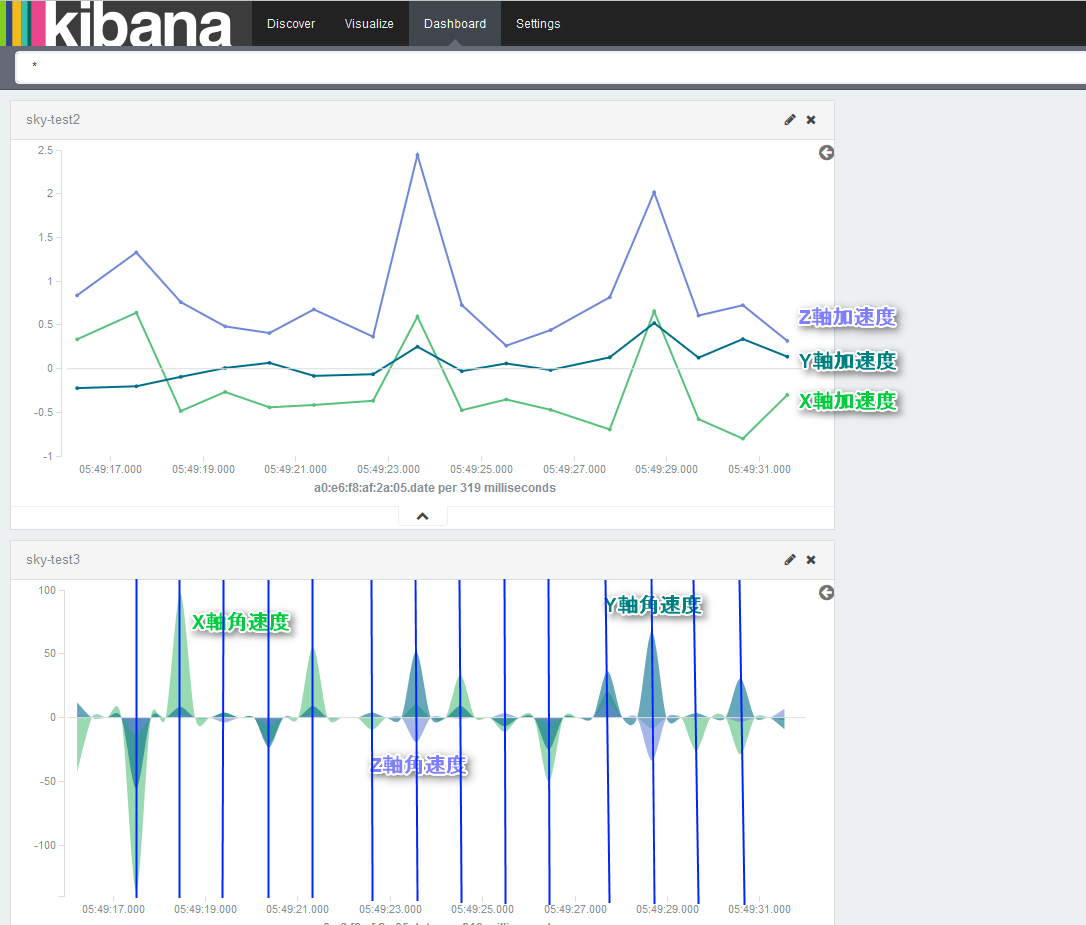Focus the search query input field
The image size is (1086, 925).
(x=551, y=67)
